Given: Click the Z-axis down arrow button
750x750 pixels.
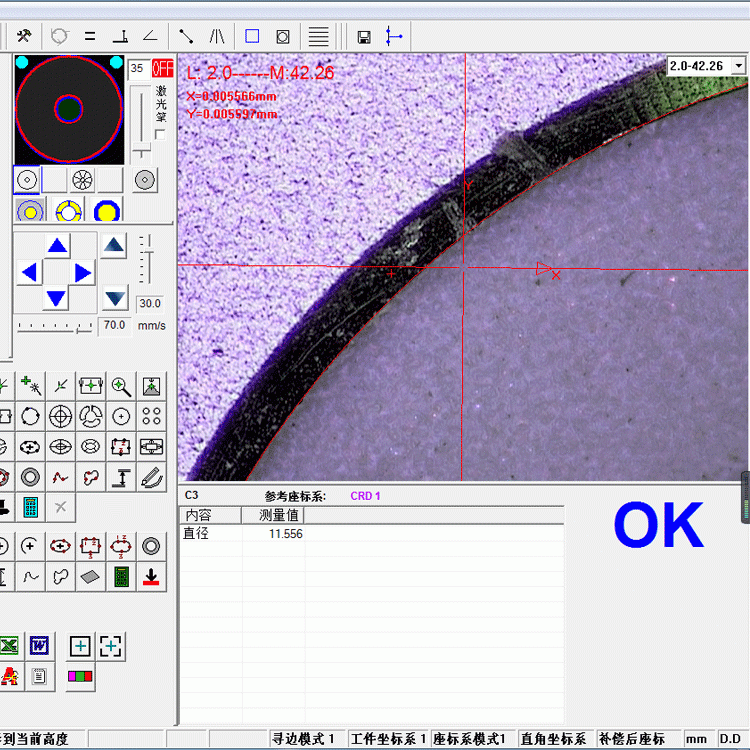Looking at the screenshot, I should coord(115,298).
